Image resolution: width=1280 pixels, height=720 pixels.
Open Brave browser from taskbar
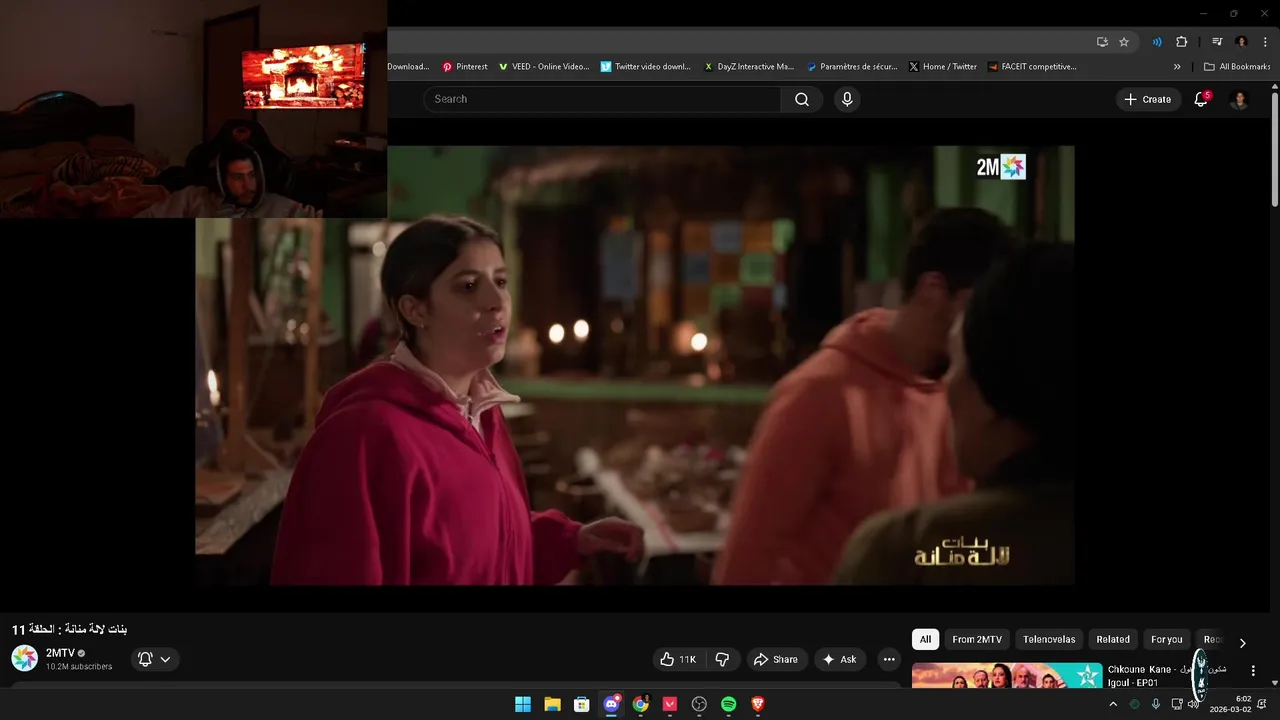[757, 704]
